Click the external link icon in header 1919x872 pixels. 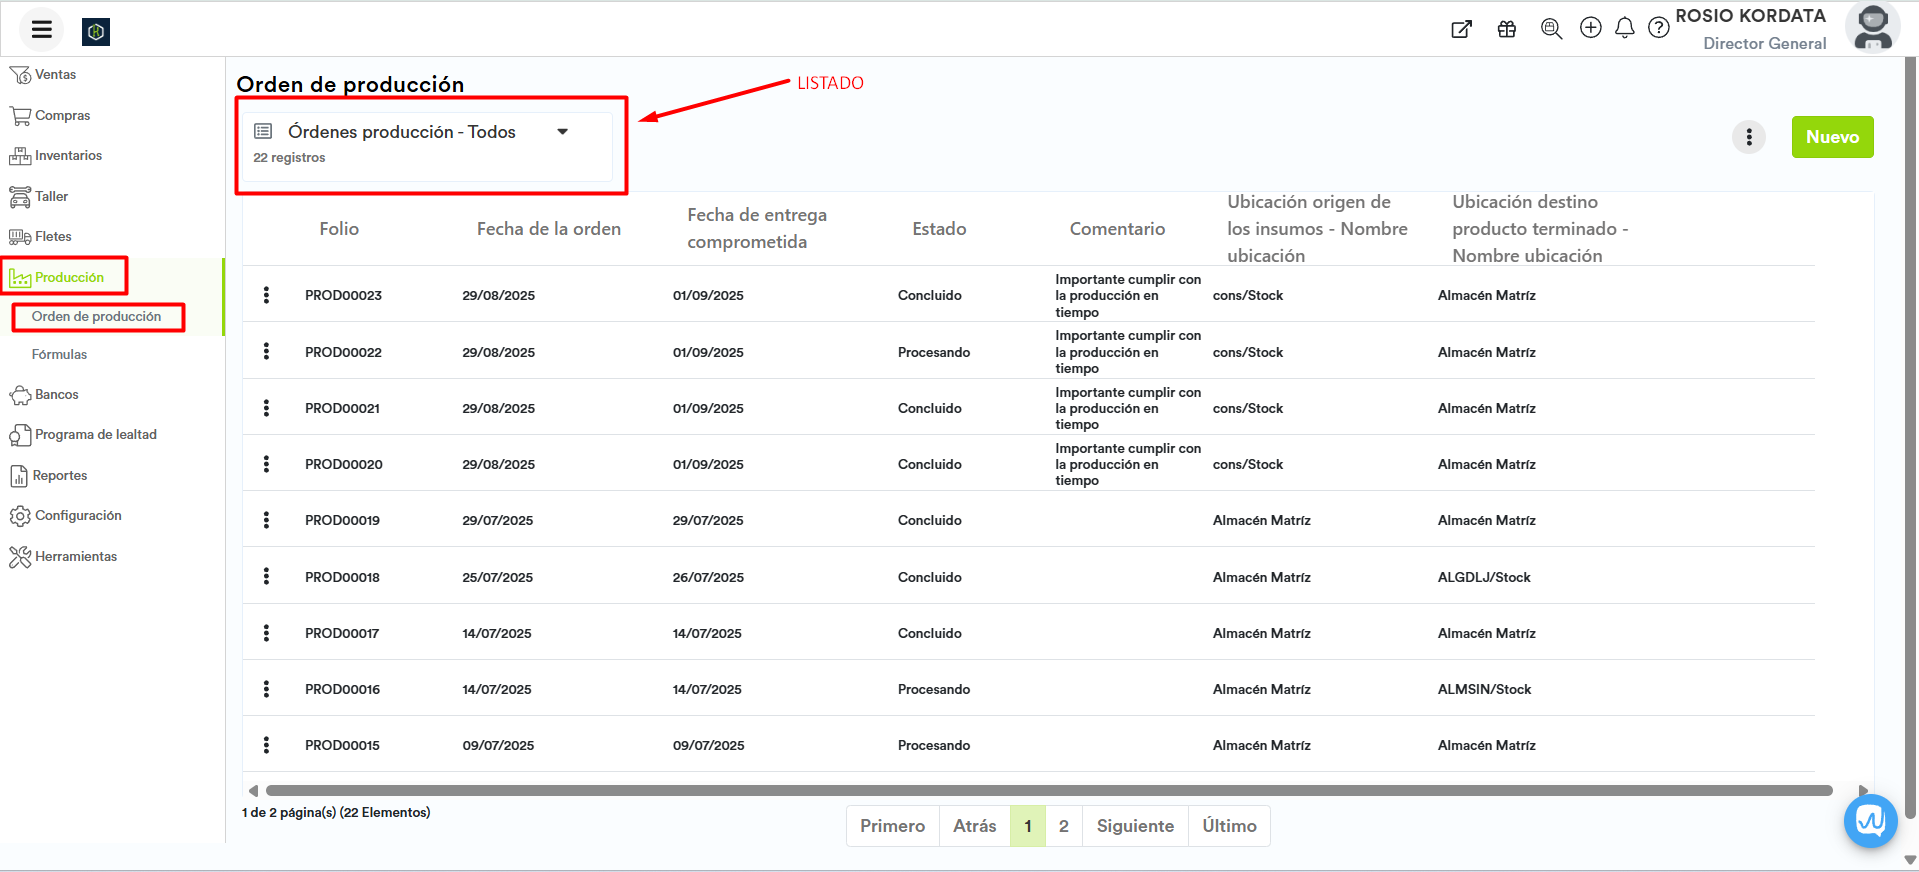coord(1461,29)
